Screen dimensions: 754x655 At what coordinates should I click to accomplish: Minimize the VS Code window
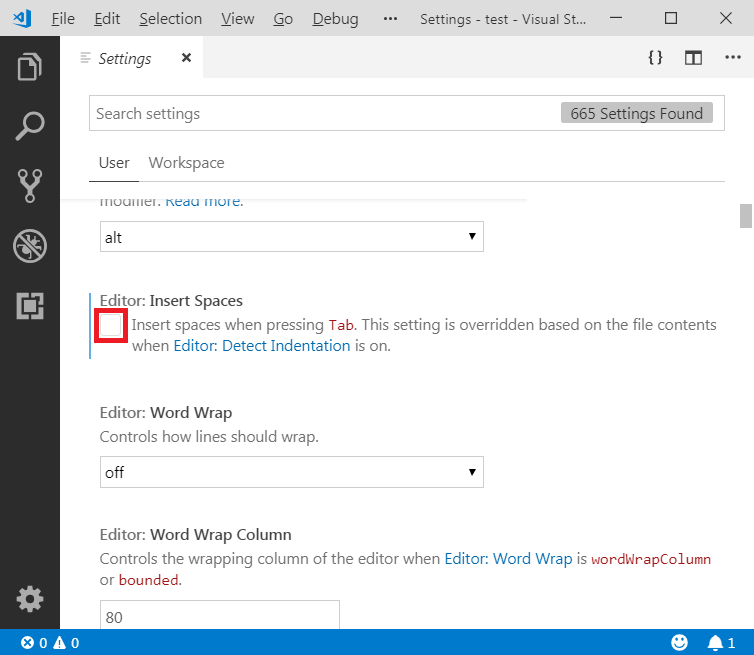(616, 18)
